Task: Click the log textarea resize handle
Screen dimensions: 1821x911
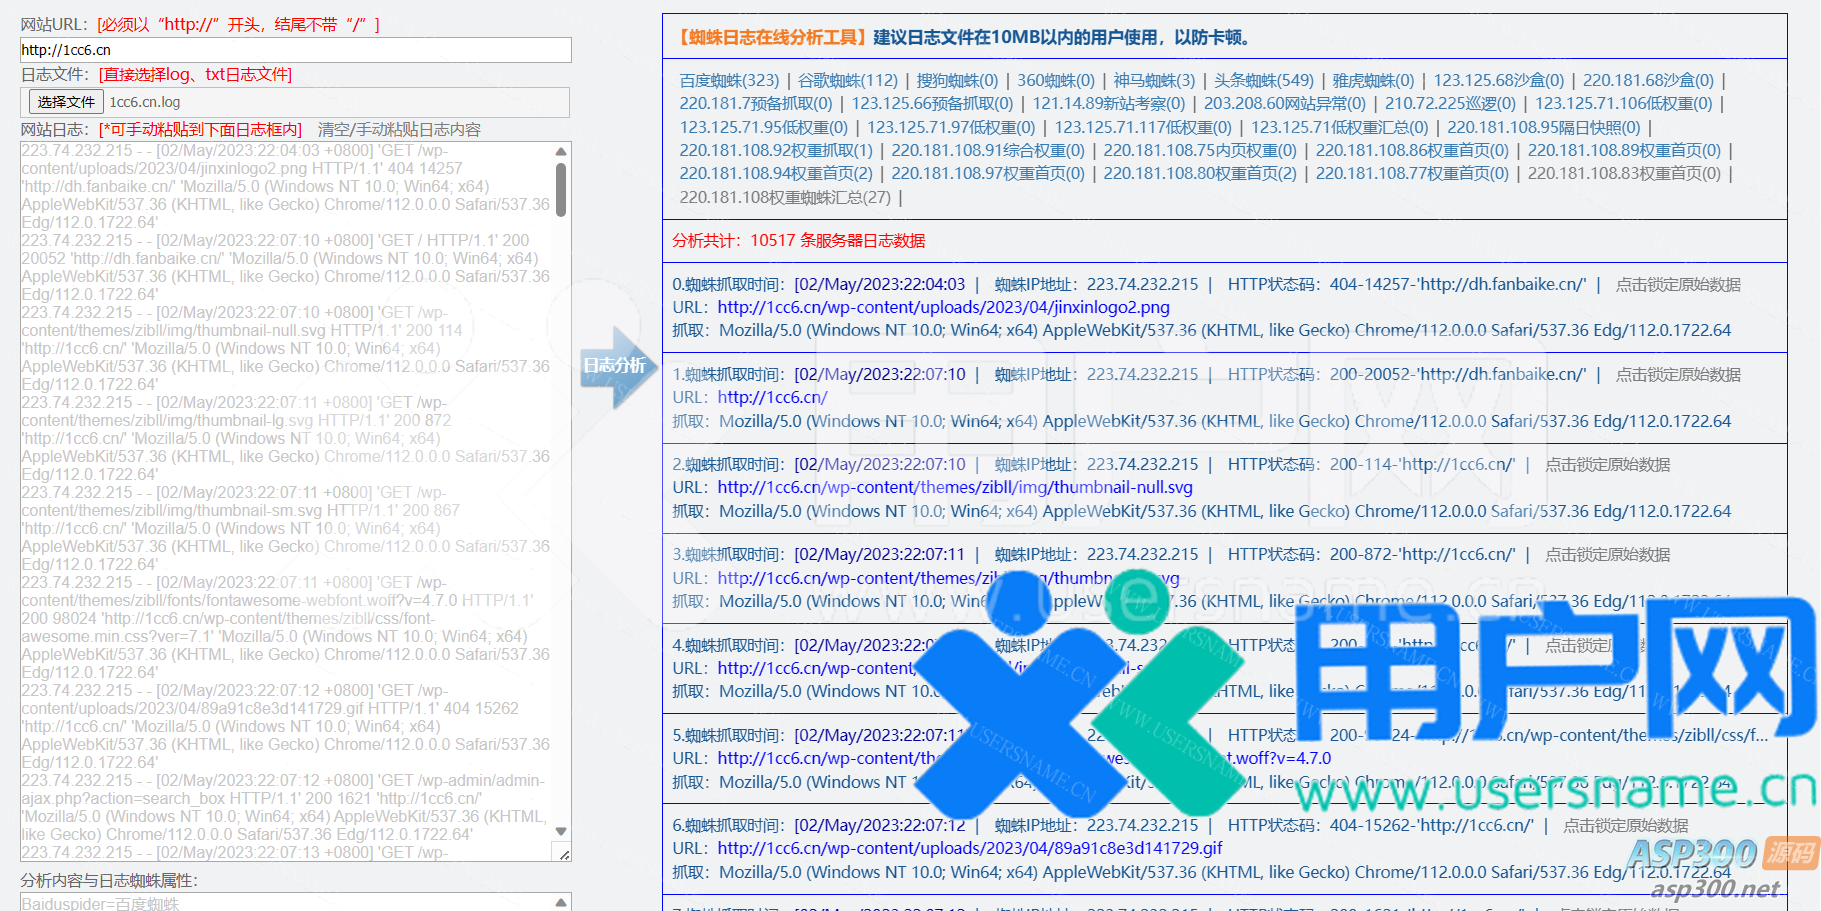Action: [564, 854]
